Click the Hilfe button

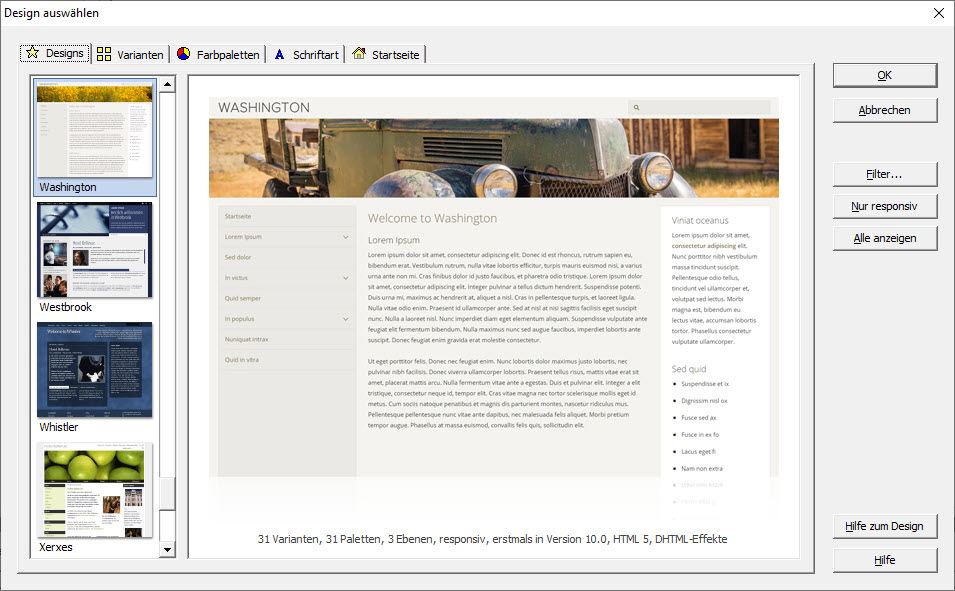(885, 560)
